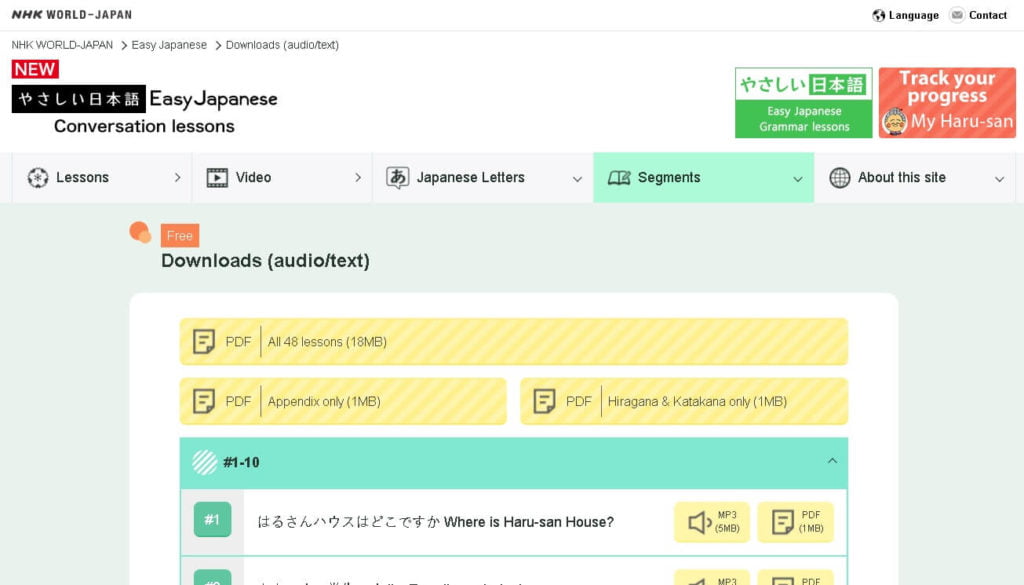Screen dimensions: 1024x585
Task: Open the Lessons menu arrow
Action: [177, 178]
